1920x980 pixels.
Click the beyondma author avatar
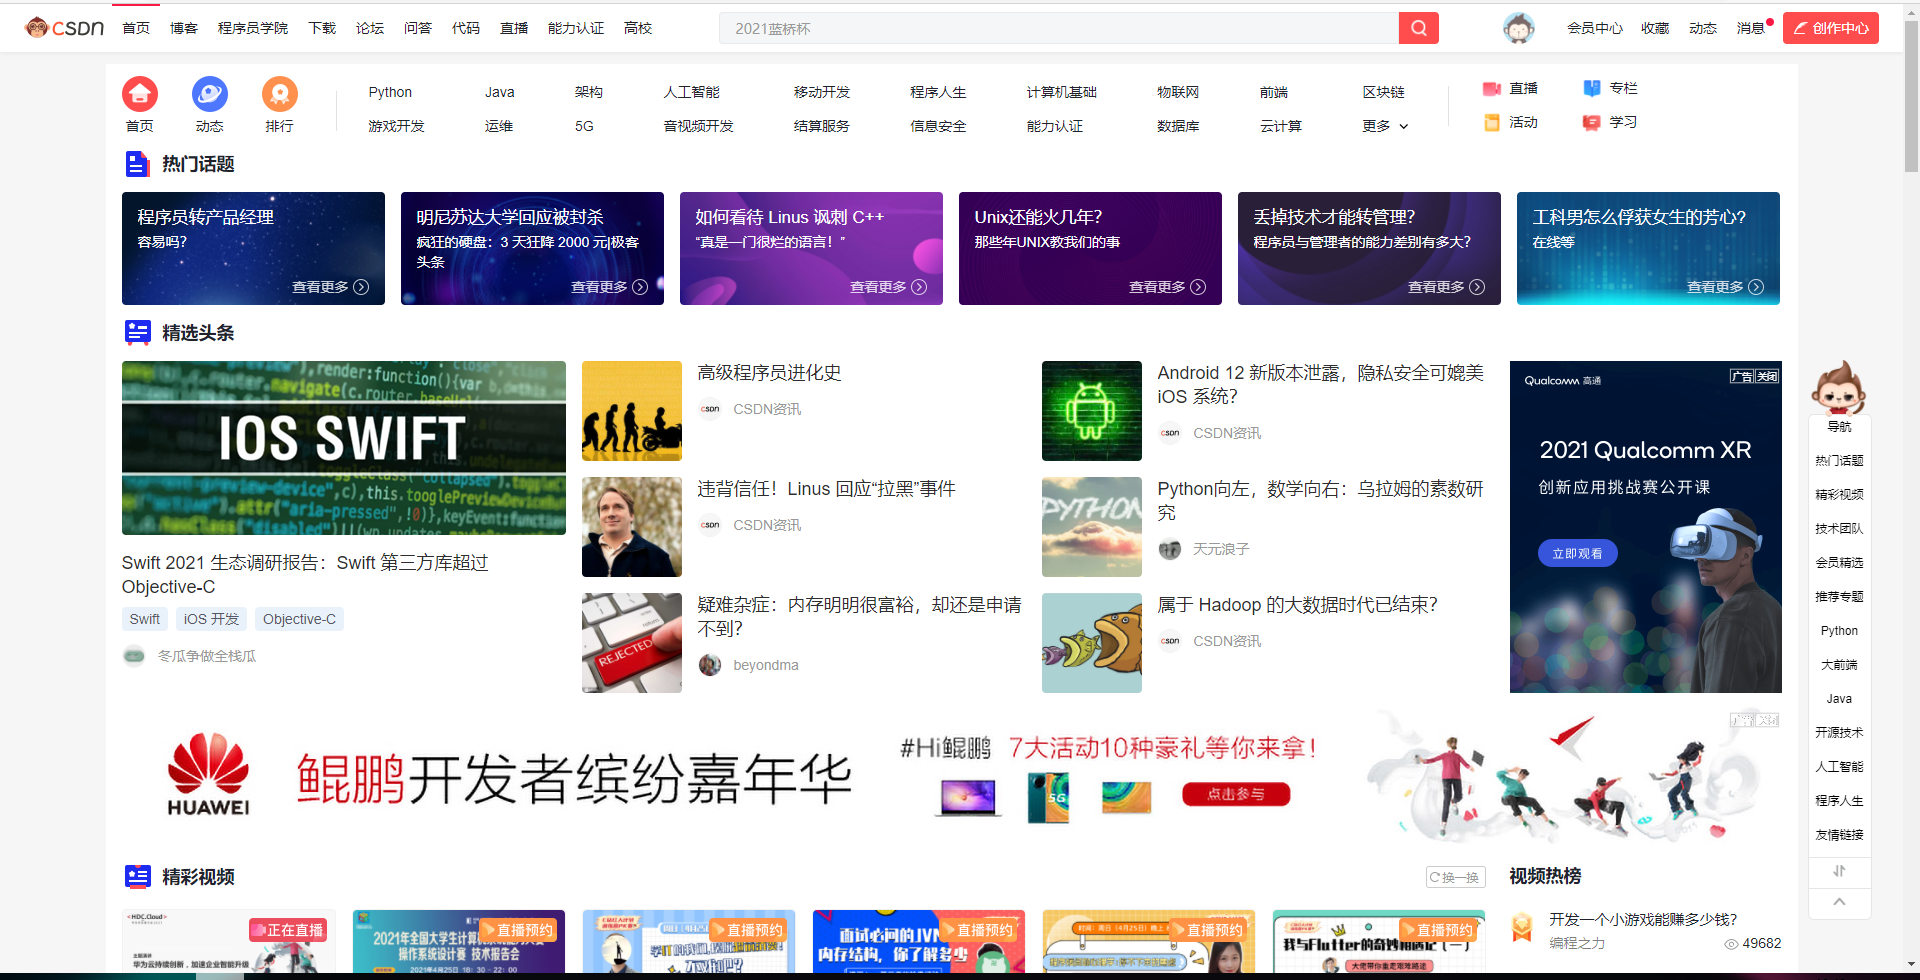pos(710,665)
